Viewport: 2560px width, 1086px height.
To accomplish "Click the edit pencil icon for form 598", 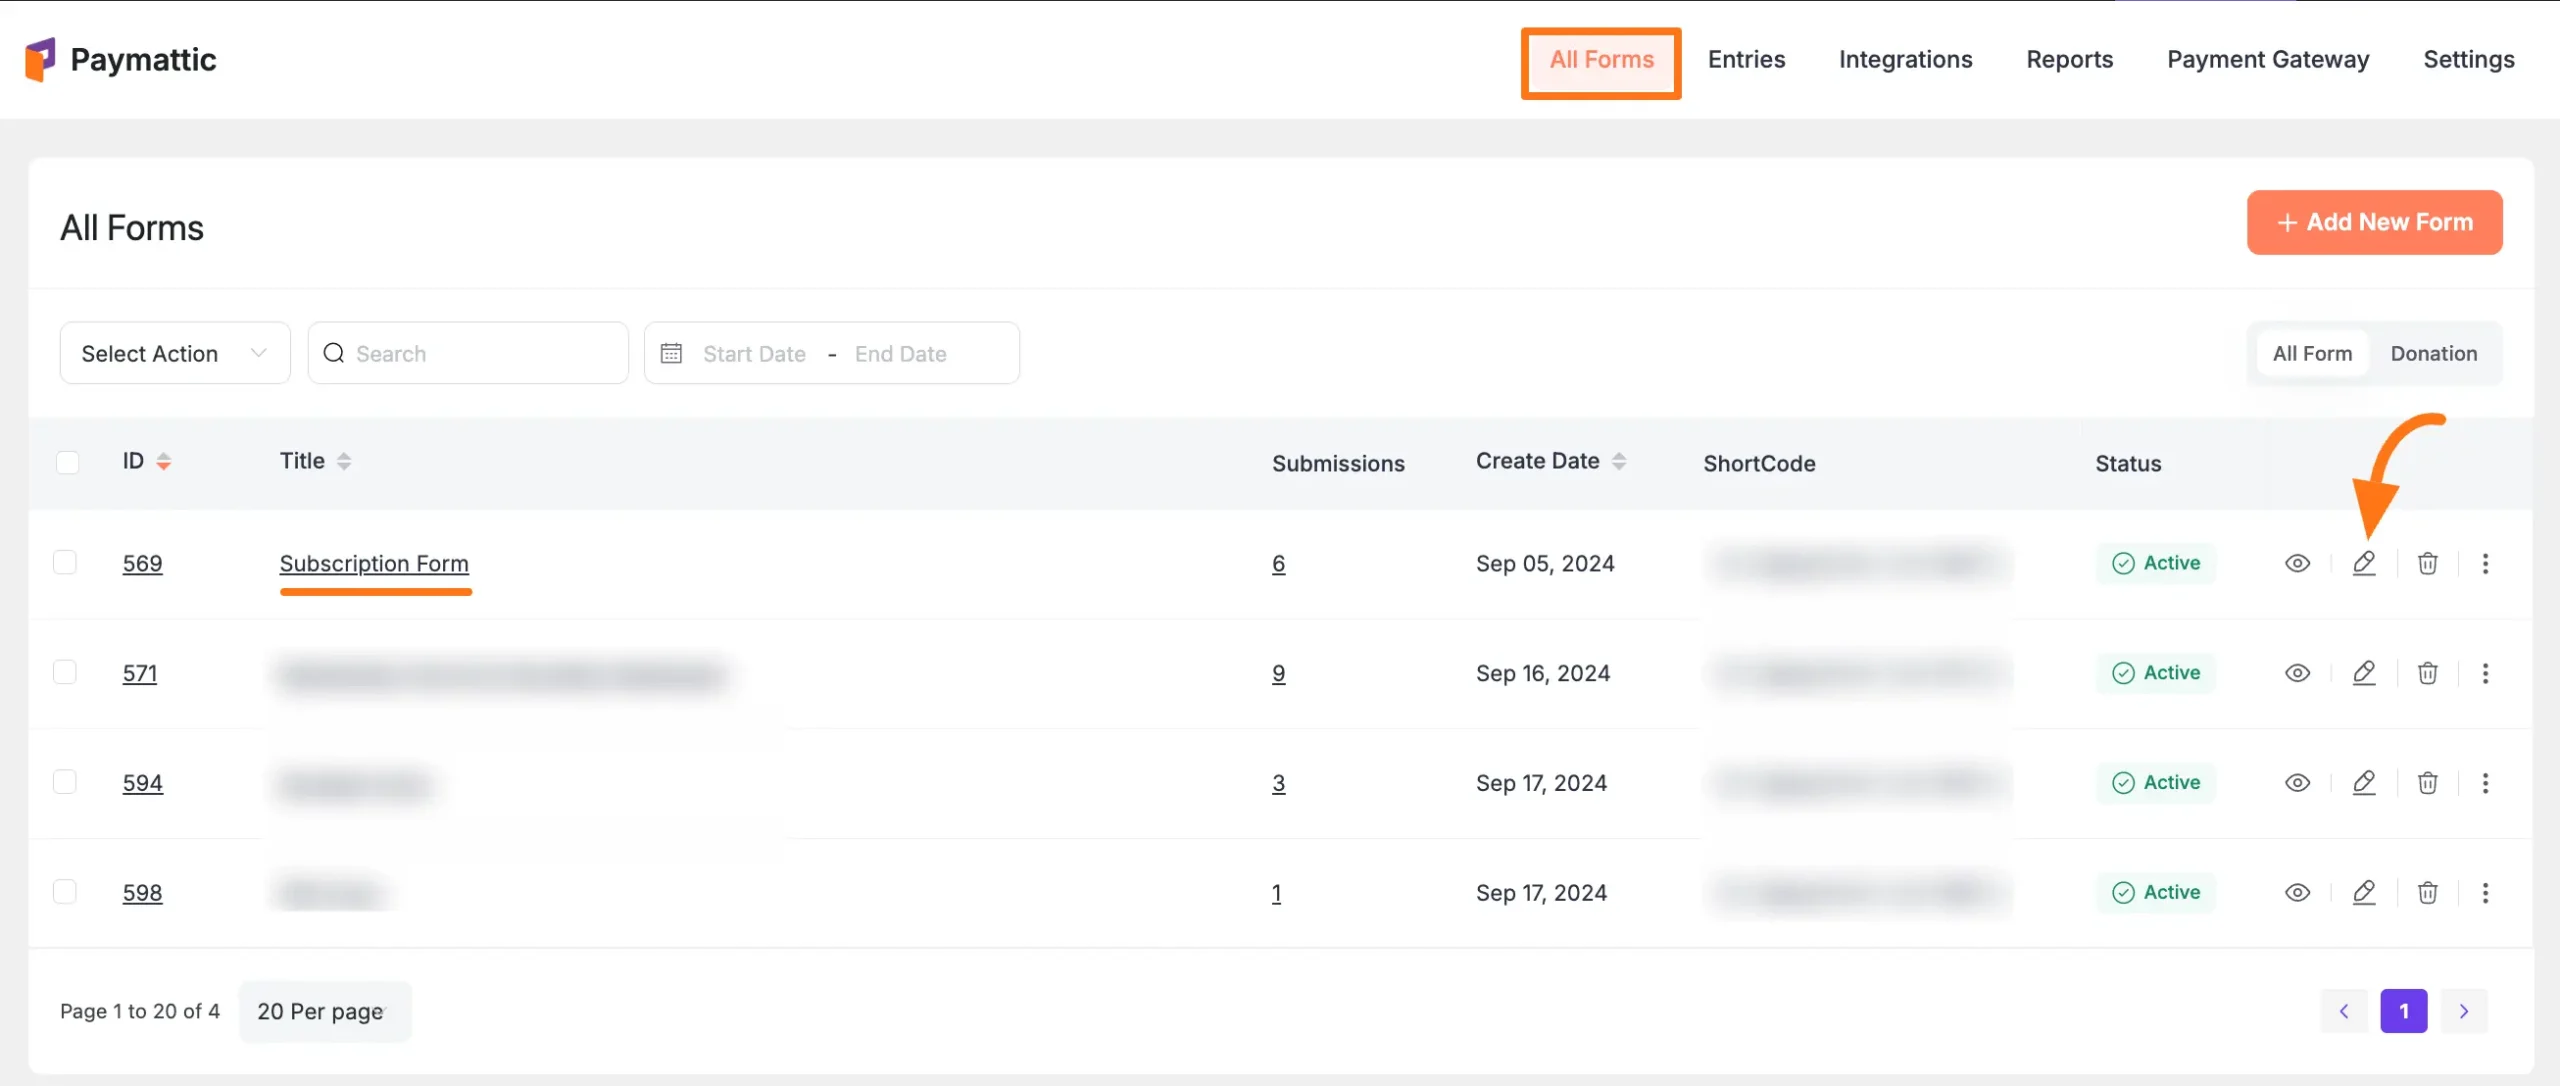I will [2364, 892].
